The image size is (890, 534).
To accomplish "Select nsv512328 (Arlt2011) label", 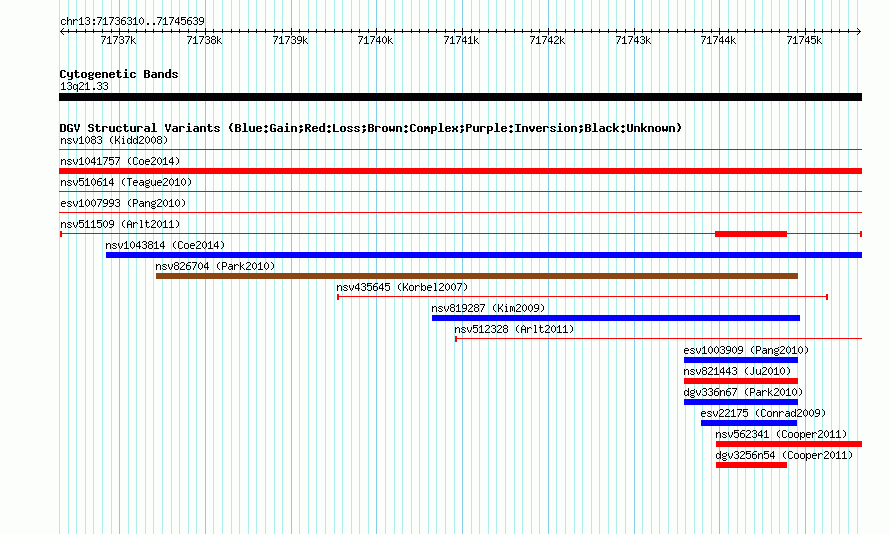I will pos(514,329).
